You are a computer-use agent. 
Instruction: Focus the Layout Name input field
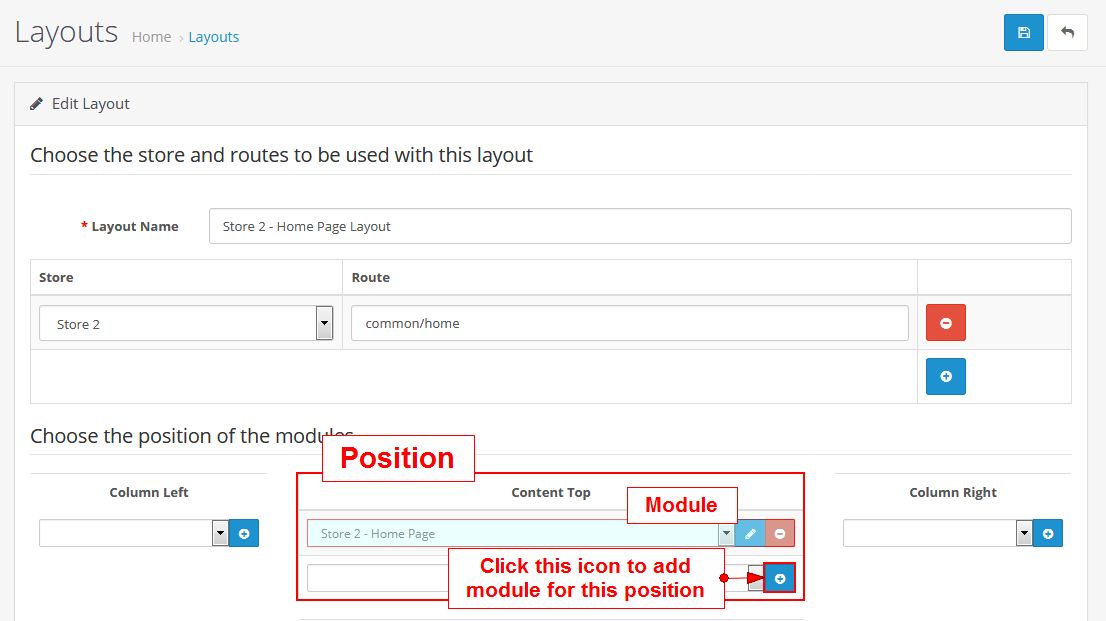click(x=640, y=226)
